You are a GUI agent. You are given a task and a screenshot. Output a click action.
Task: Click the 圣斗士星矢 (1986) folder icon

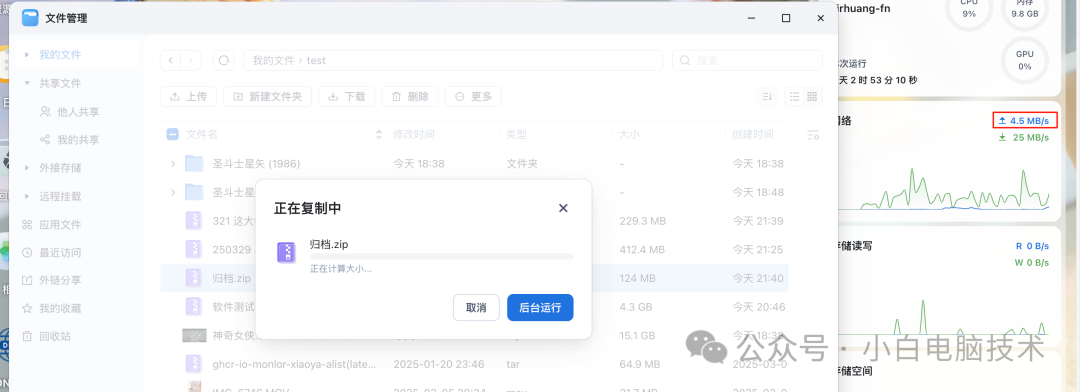click(194, 163)
